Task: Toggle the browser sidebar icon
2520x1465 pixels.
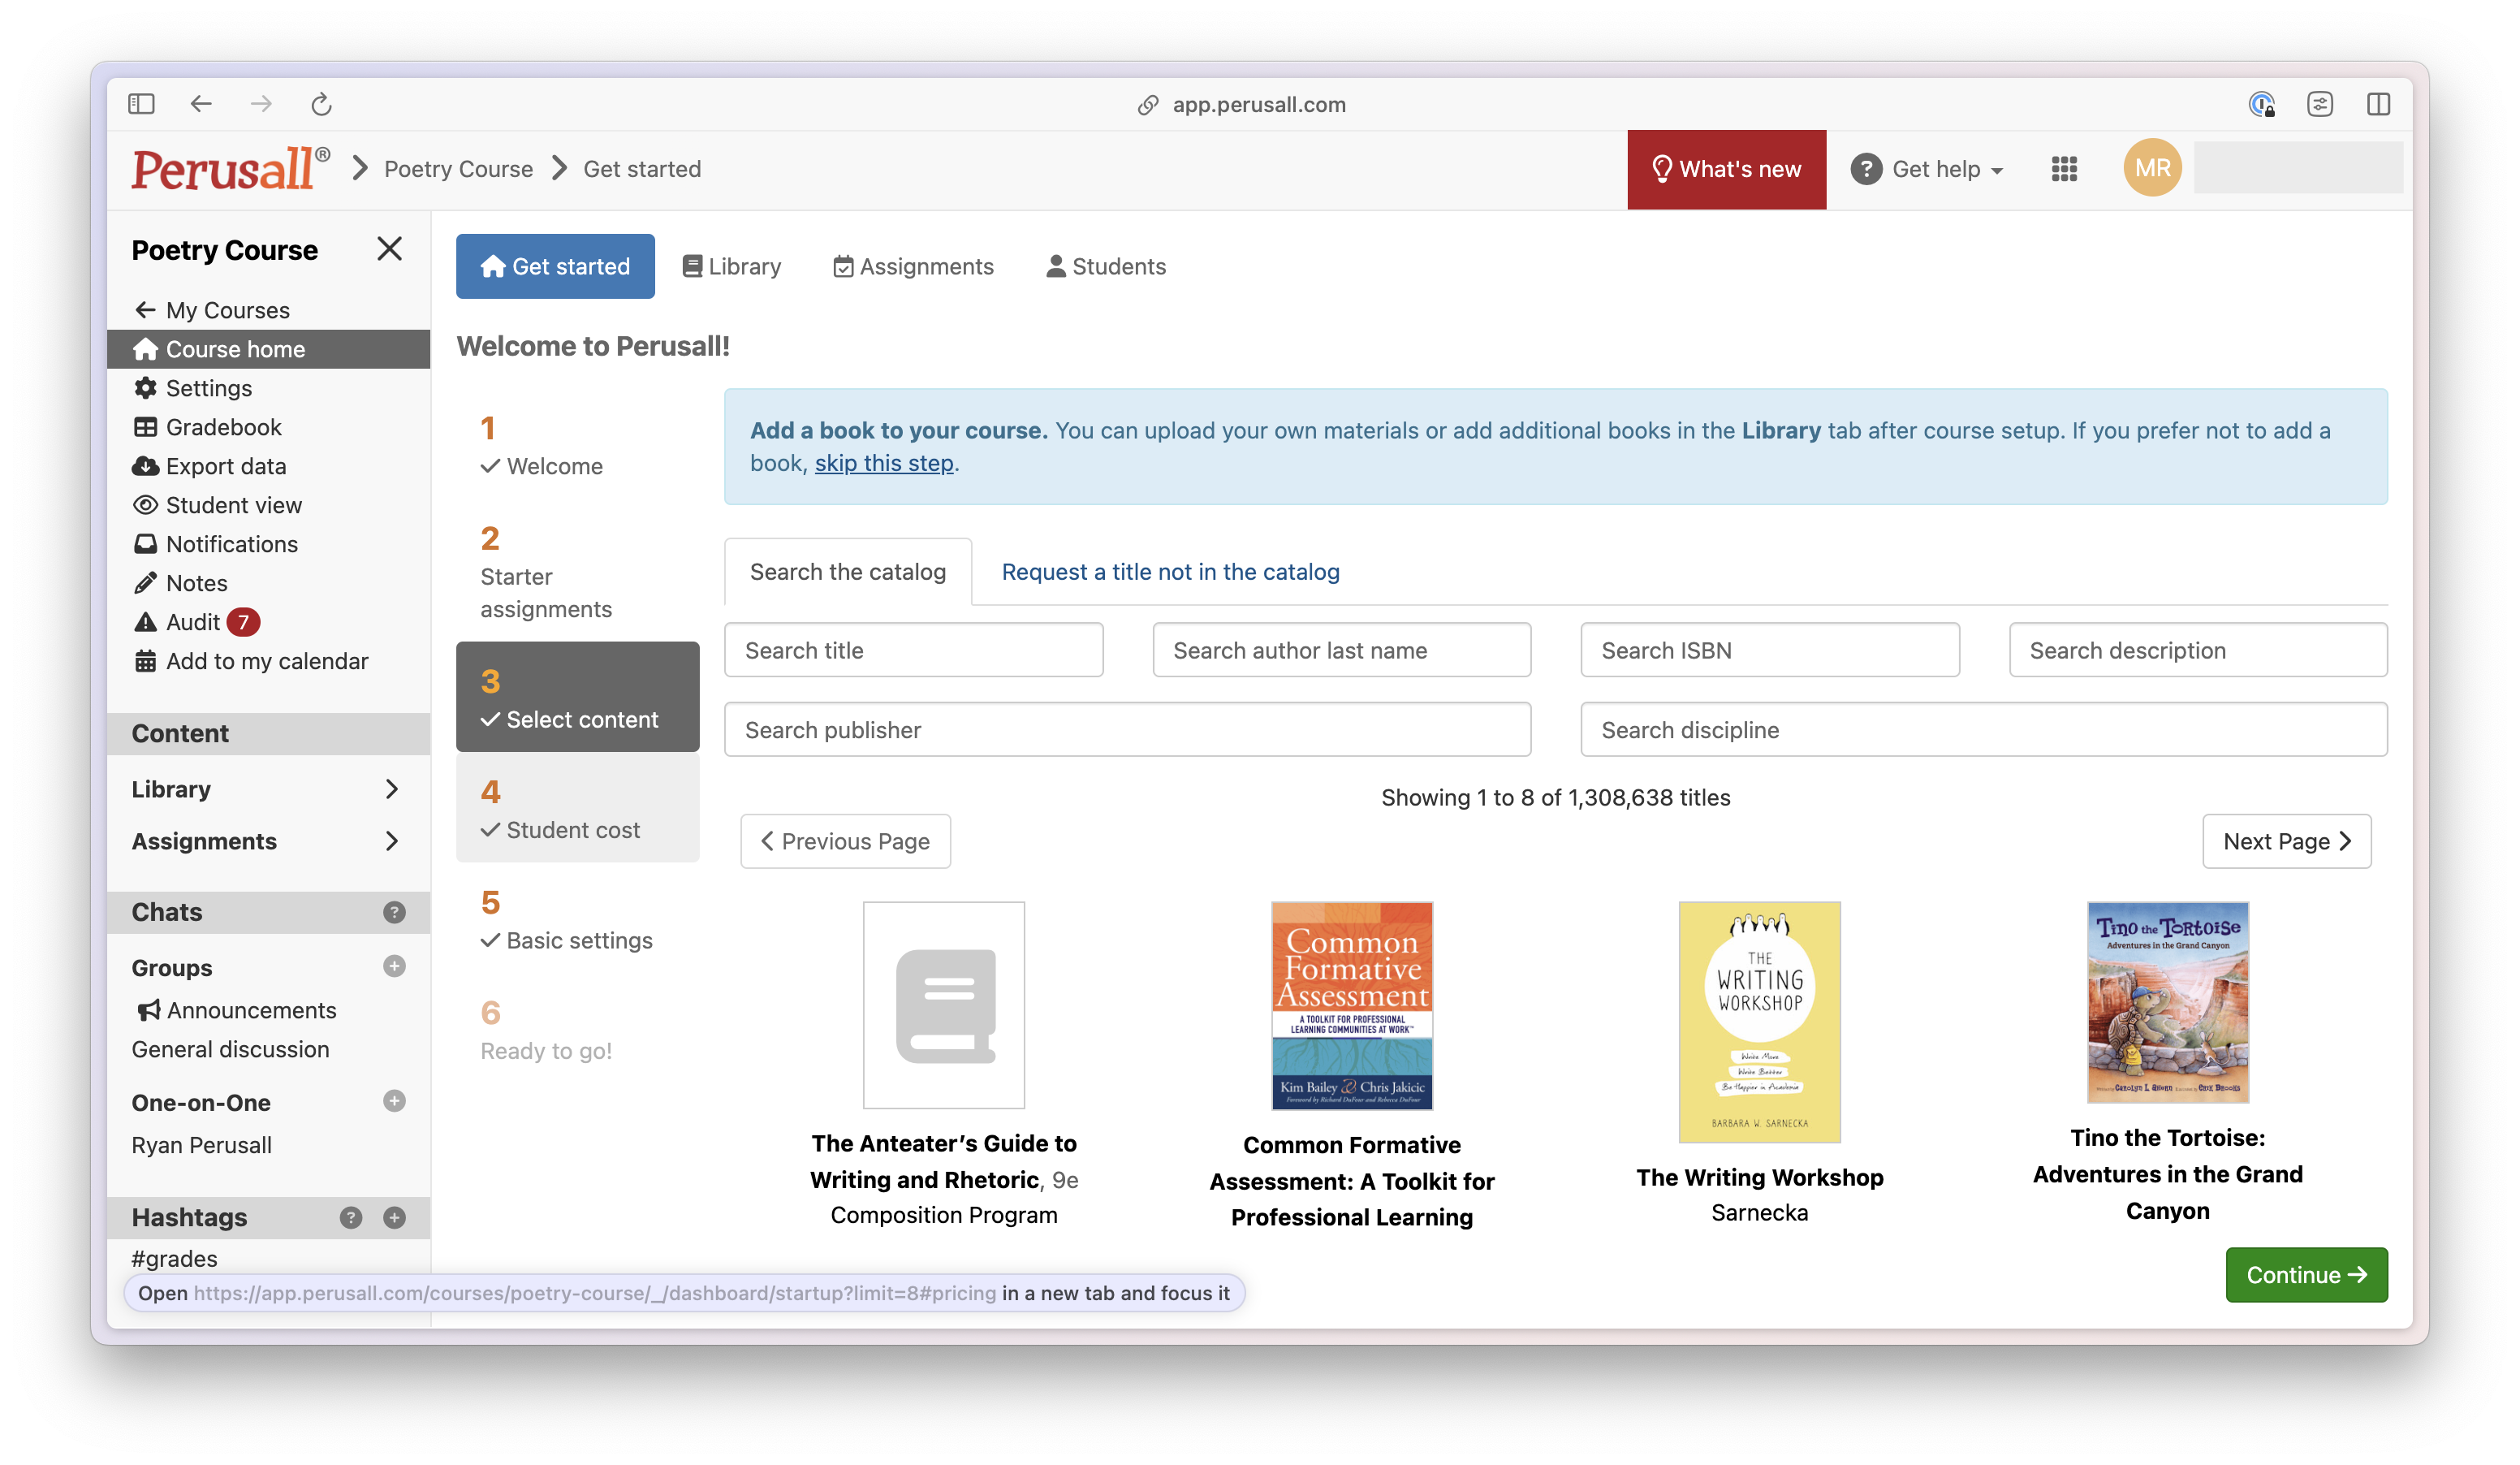Action: point(141,104)
